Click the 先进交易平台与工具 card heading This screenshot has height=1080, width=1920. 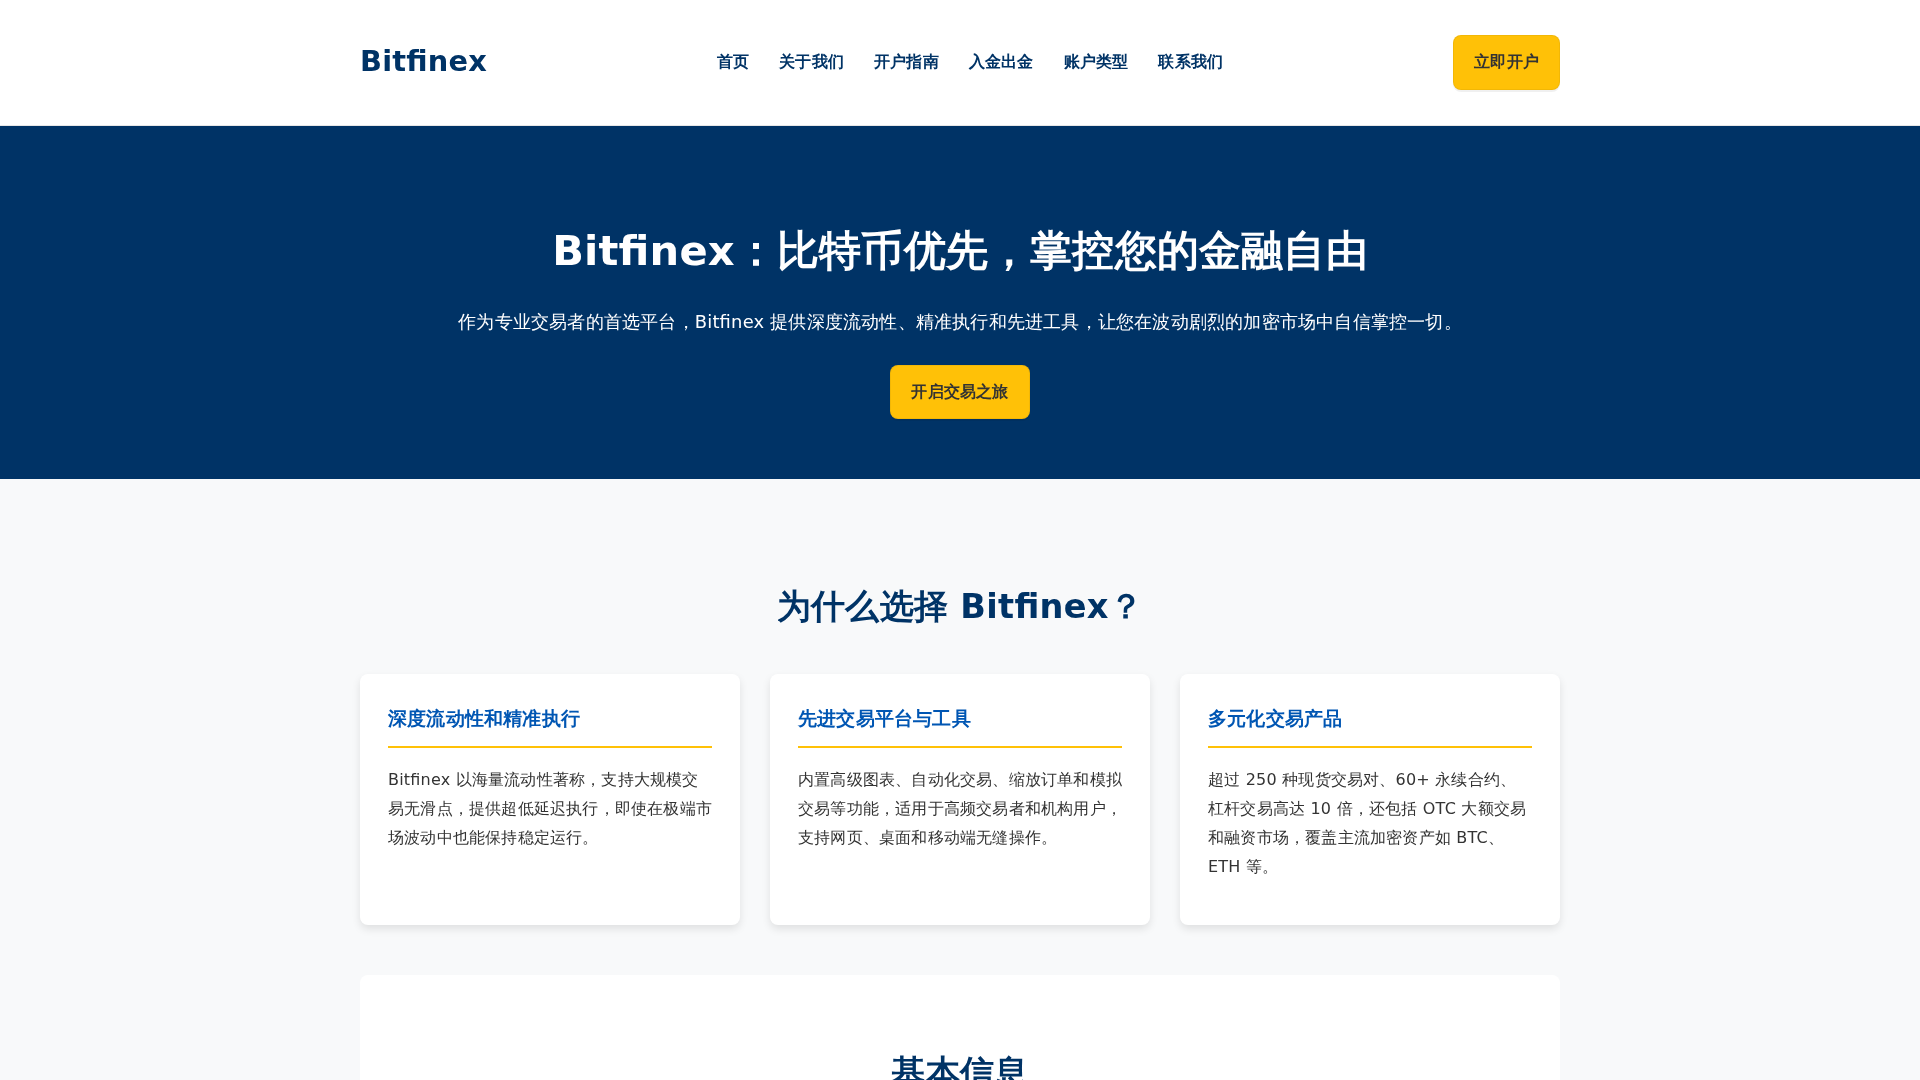tap(884, 719)
